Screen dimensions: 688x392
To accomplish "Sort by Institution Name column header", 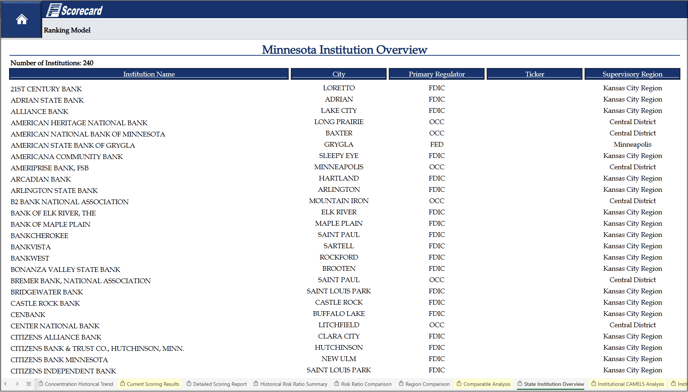I will click(x=149, y=74).
